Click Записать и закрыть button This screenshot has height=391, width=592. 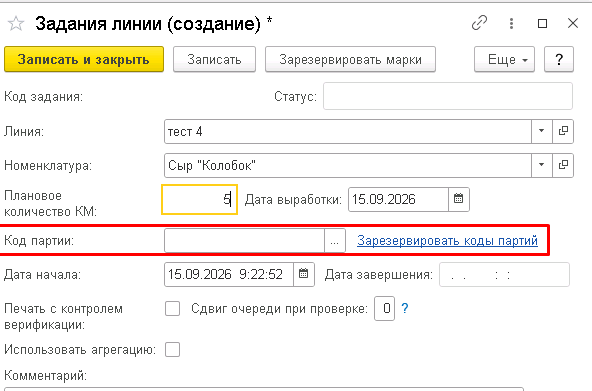point(84,59)
